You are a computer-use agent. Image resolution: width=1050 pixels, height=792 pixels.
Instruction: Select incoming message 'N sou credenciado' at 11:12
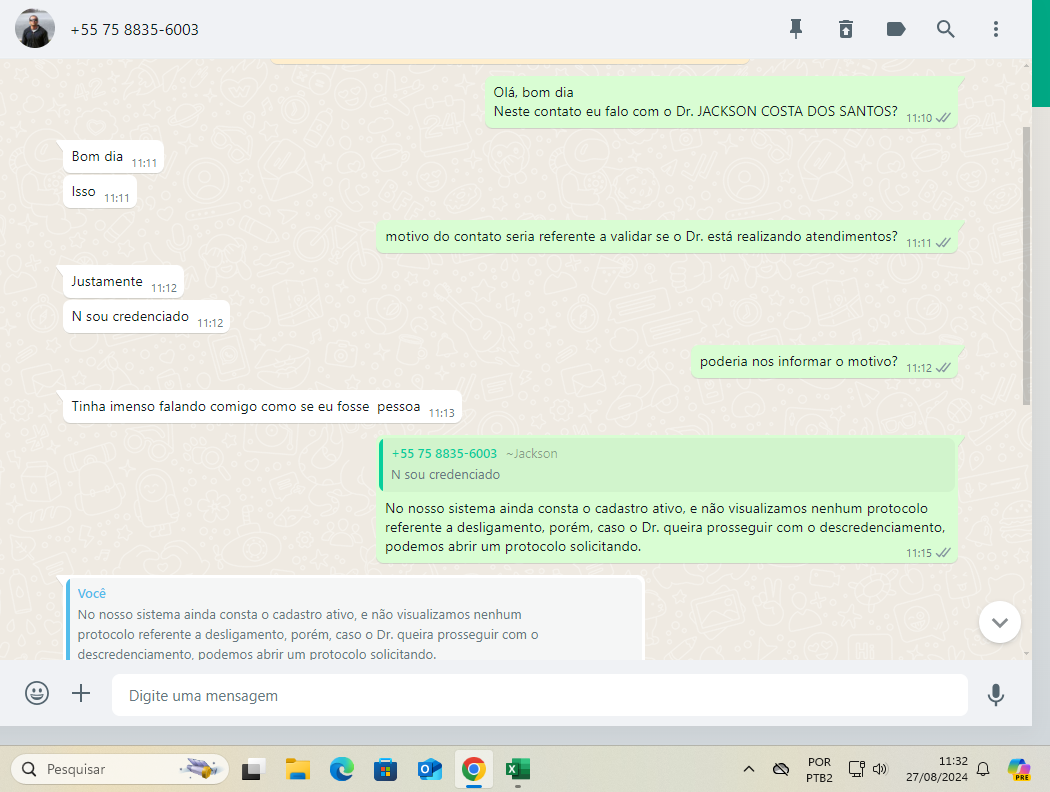click(146, 317)
